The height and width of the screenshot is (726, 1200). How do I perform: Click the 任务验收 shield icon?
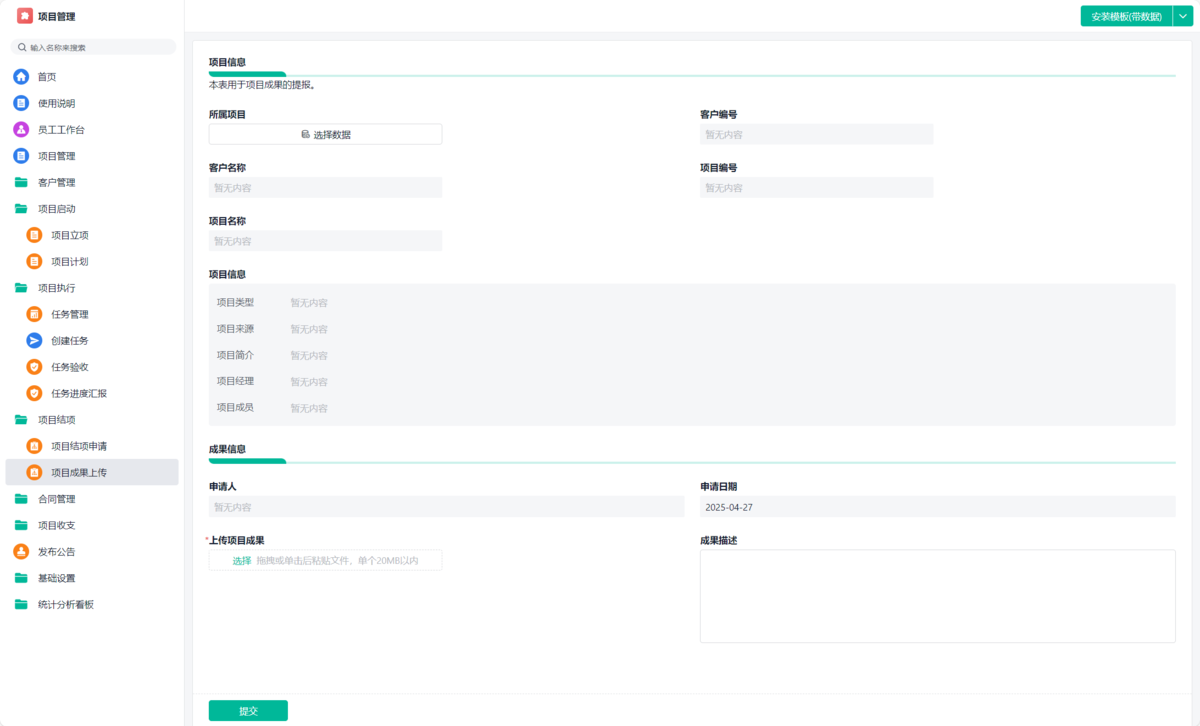coord(34,367)
